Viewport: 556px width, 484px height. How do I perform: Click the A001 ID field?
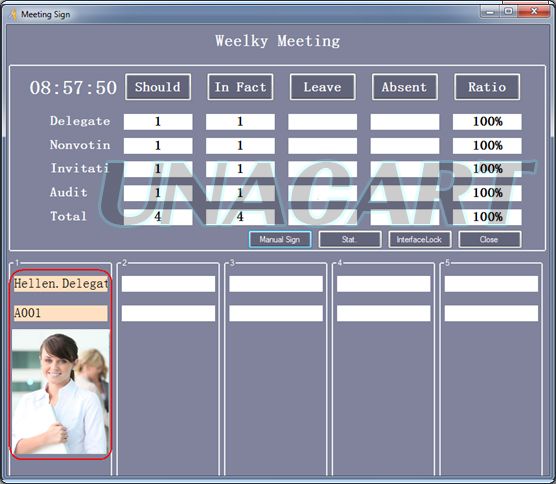(61, 313)
